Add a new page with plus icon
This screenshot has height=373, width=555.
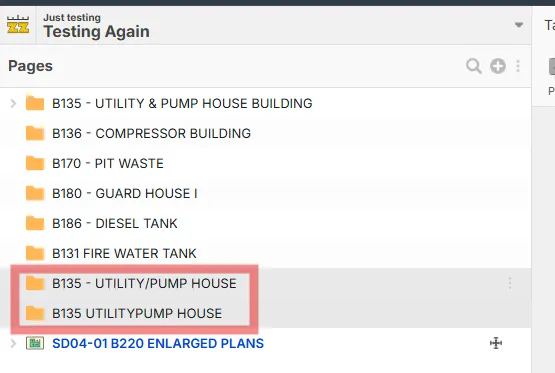(x=498, y=66)
